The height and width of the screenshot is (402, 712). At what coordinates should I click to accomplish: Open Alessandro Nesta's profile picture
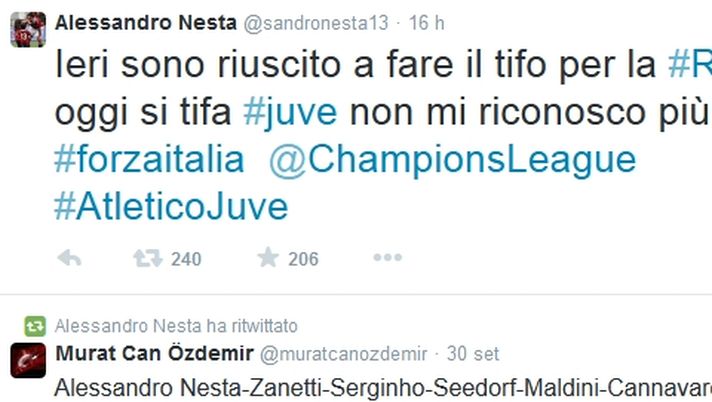(x=28, y=29)
